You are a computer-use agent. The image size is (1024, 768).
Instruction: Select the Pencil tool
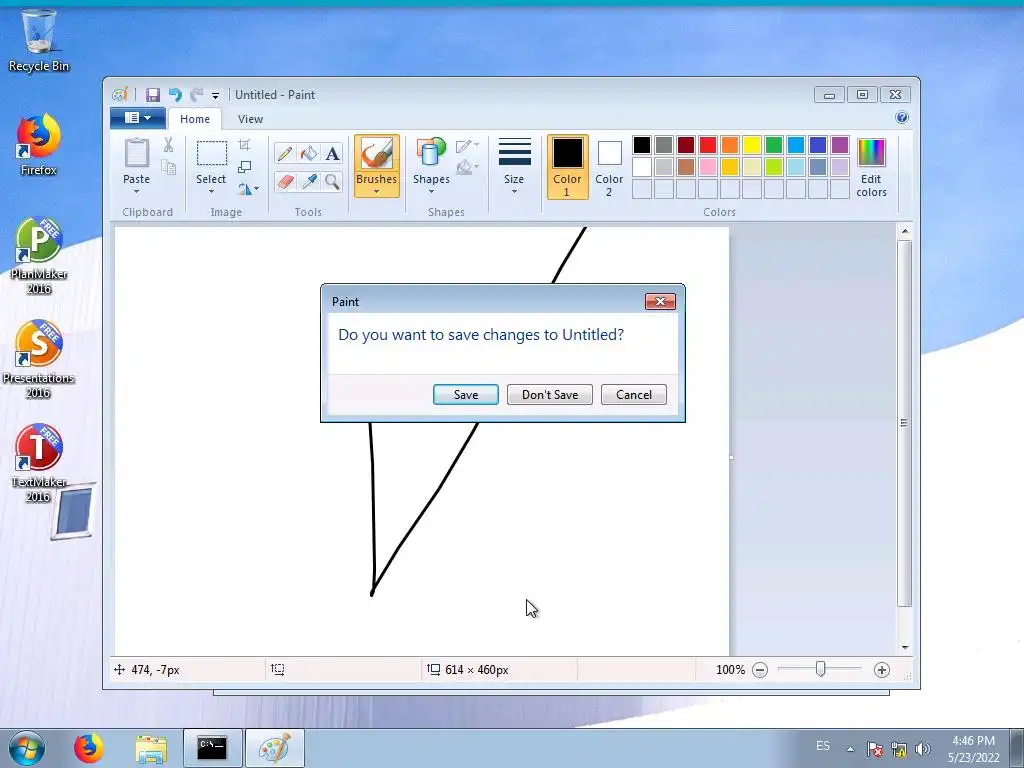coord(285,153)
